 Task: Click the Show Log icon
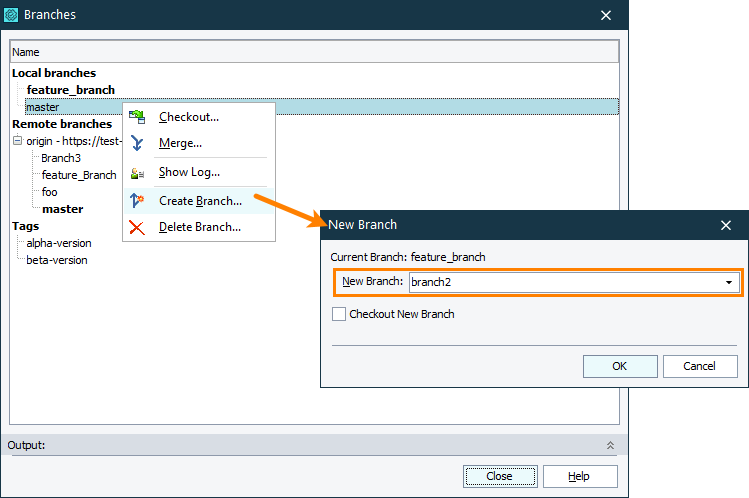point(137,172)
